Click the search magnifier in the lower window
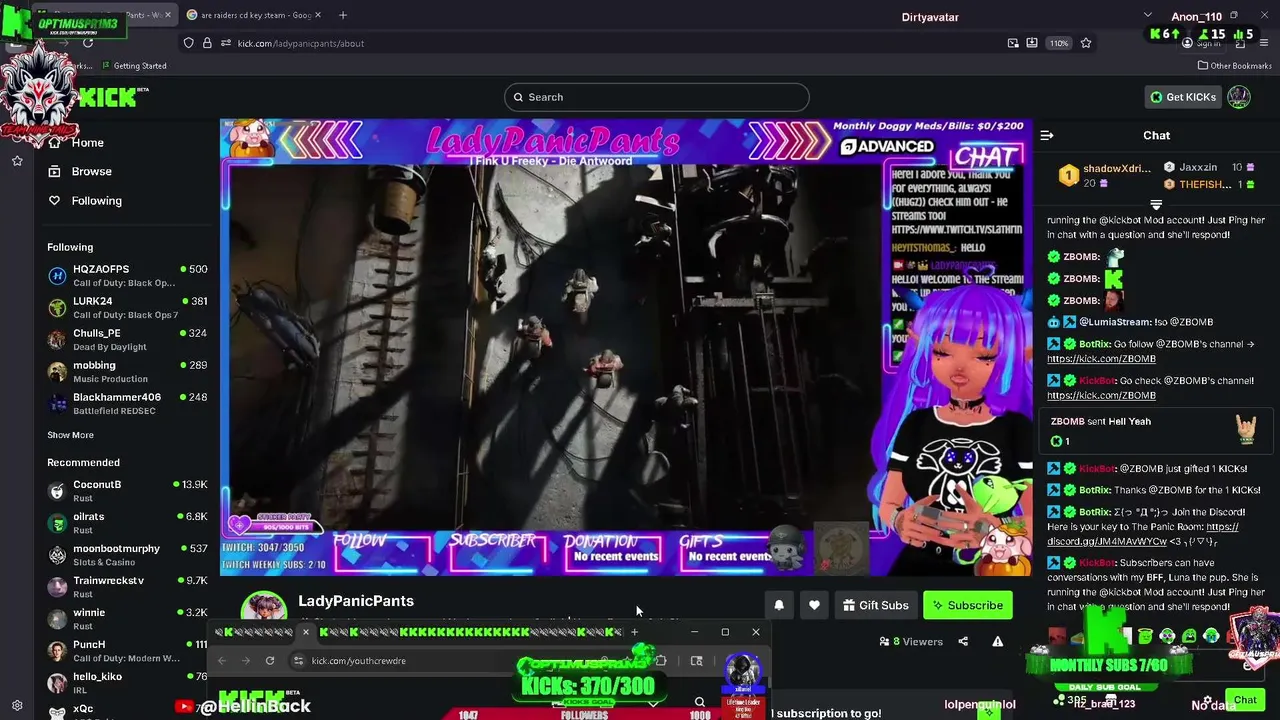This screenshot has height=720, width=1280. pyautogui.click(x=700, y=703)
